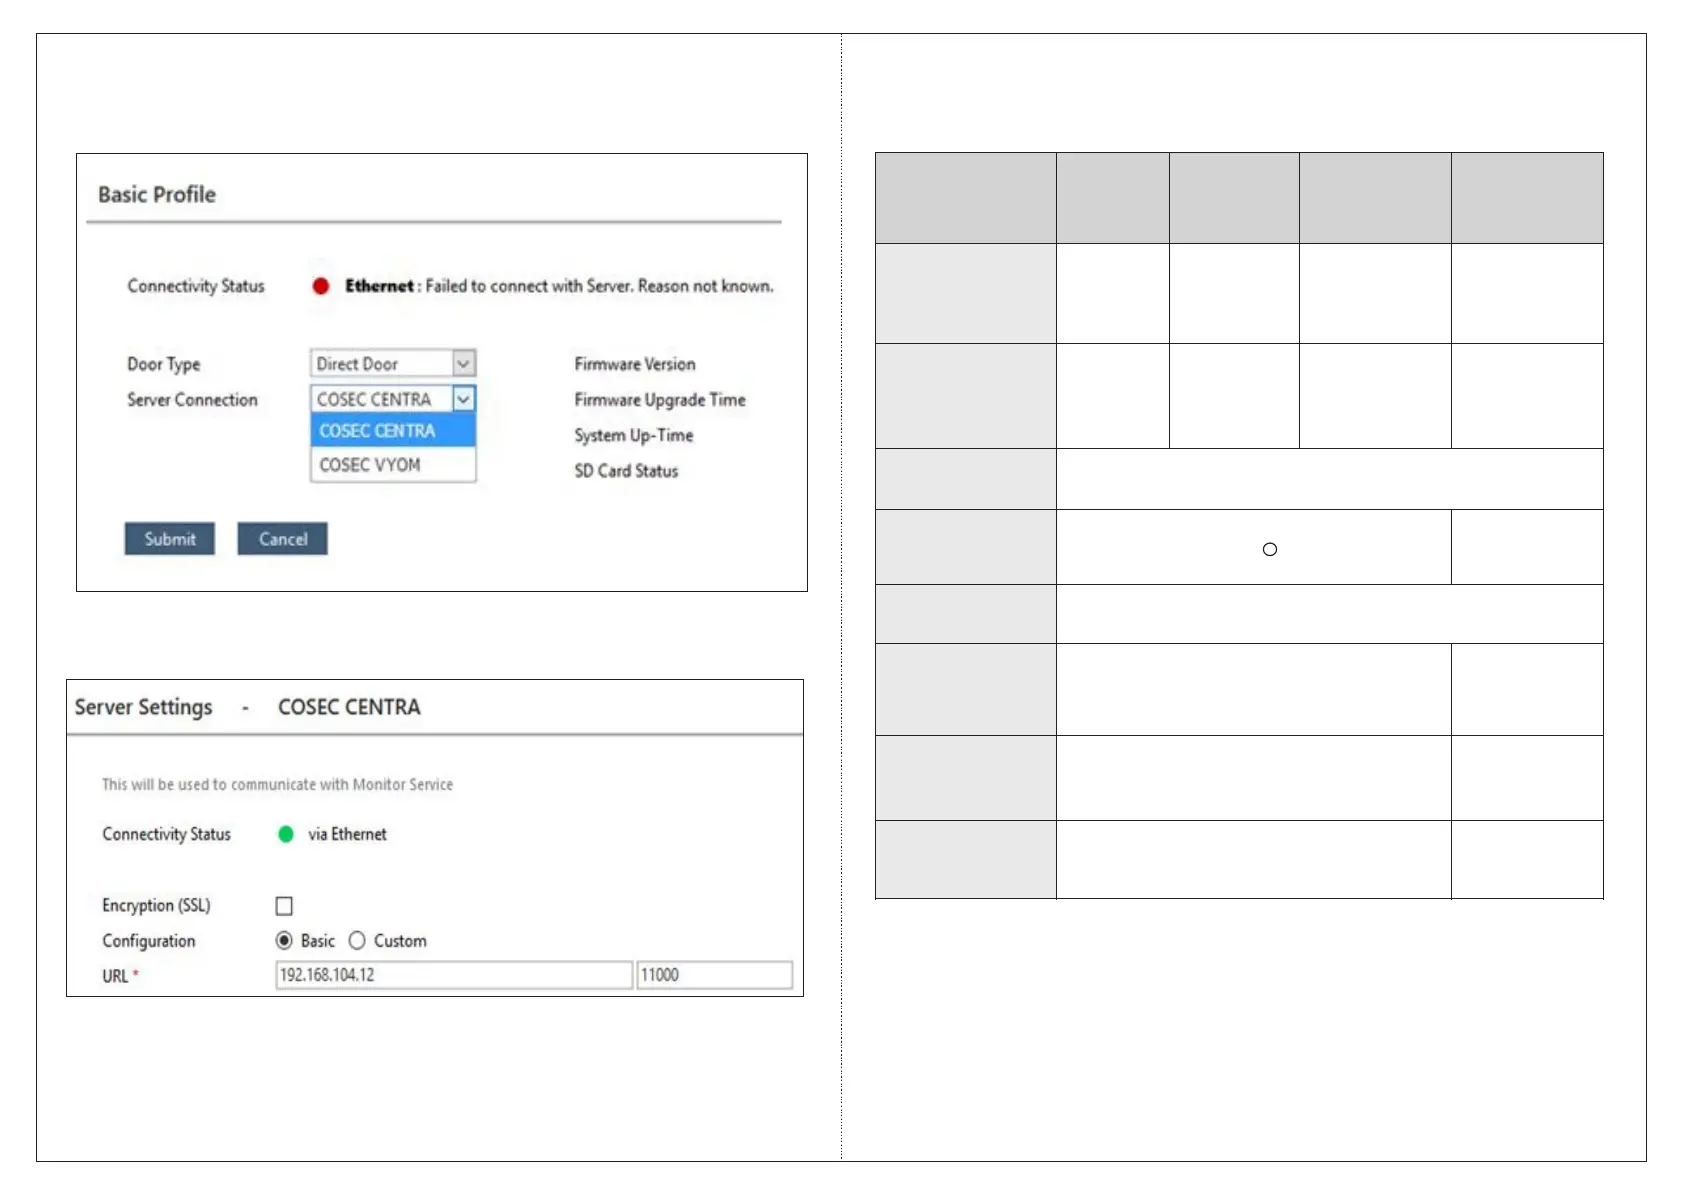Screen dimensions: 1684x1191
Task: Select the Basic configuration radio button
Action: tap(284, 940)
